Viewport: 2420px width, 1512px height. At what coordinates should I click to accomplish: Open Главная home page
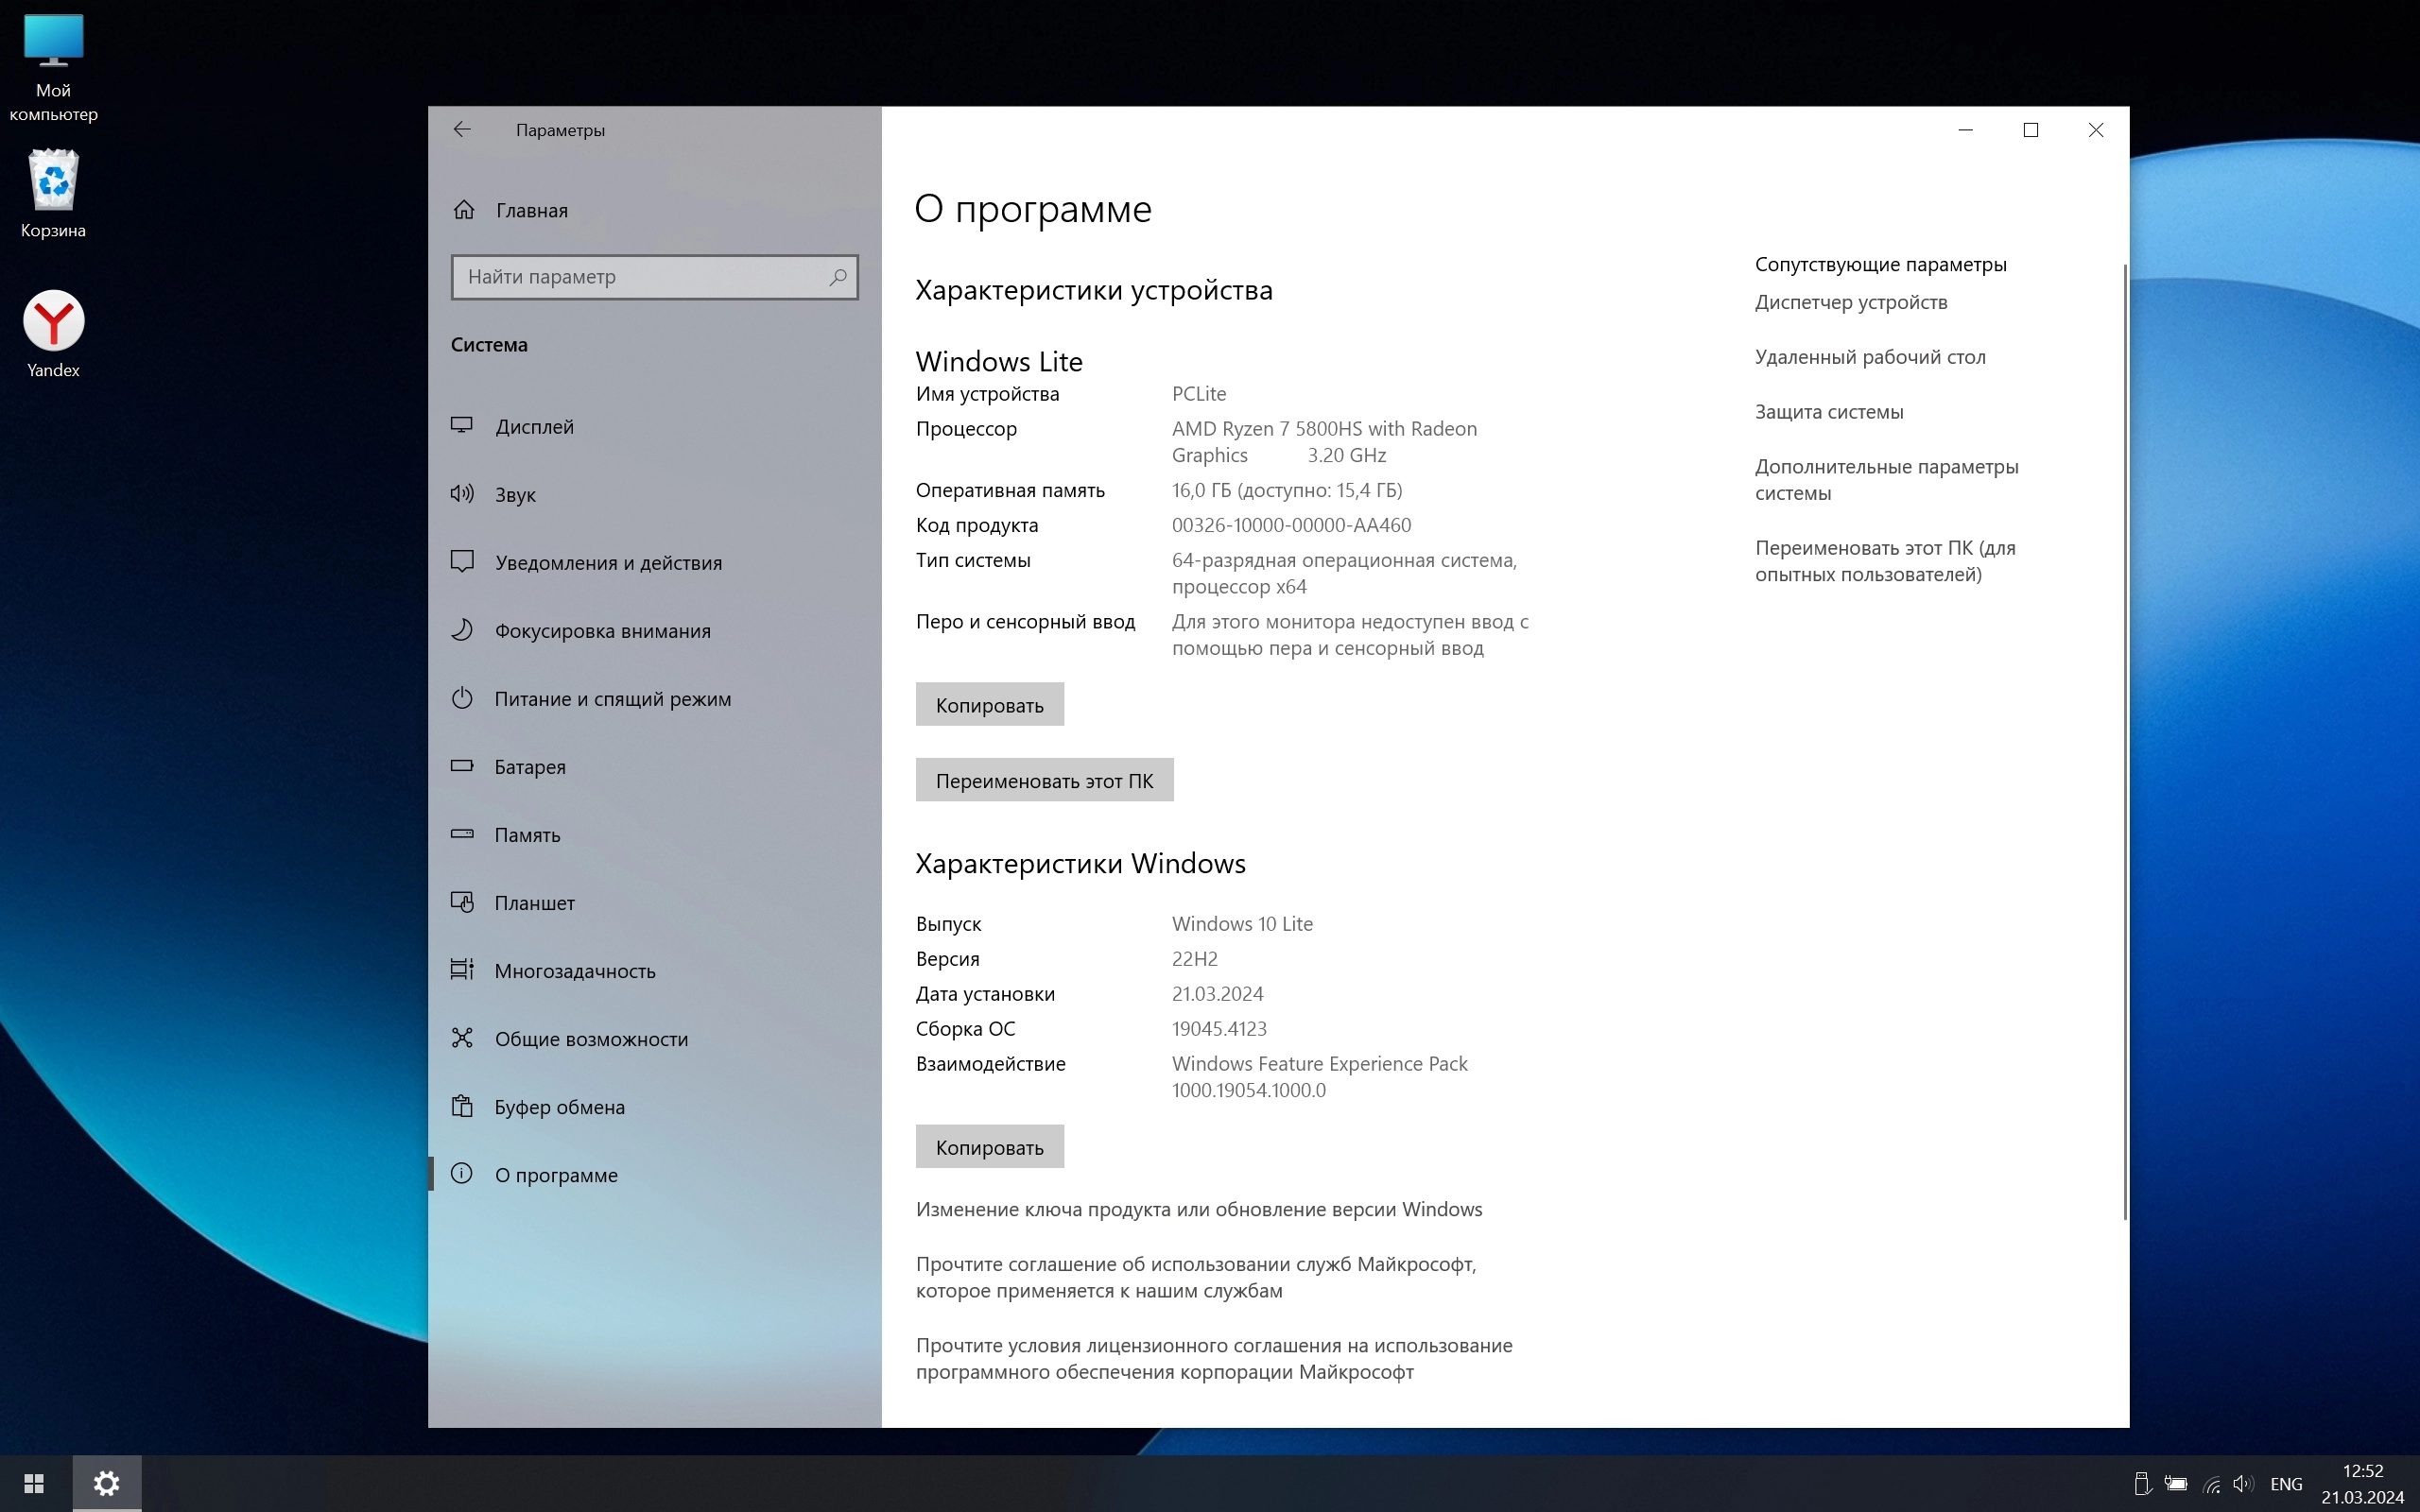pyautogui.click(x=531, y=210)
